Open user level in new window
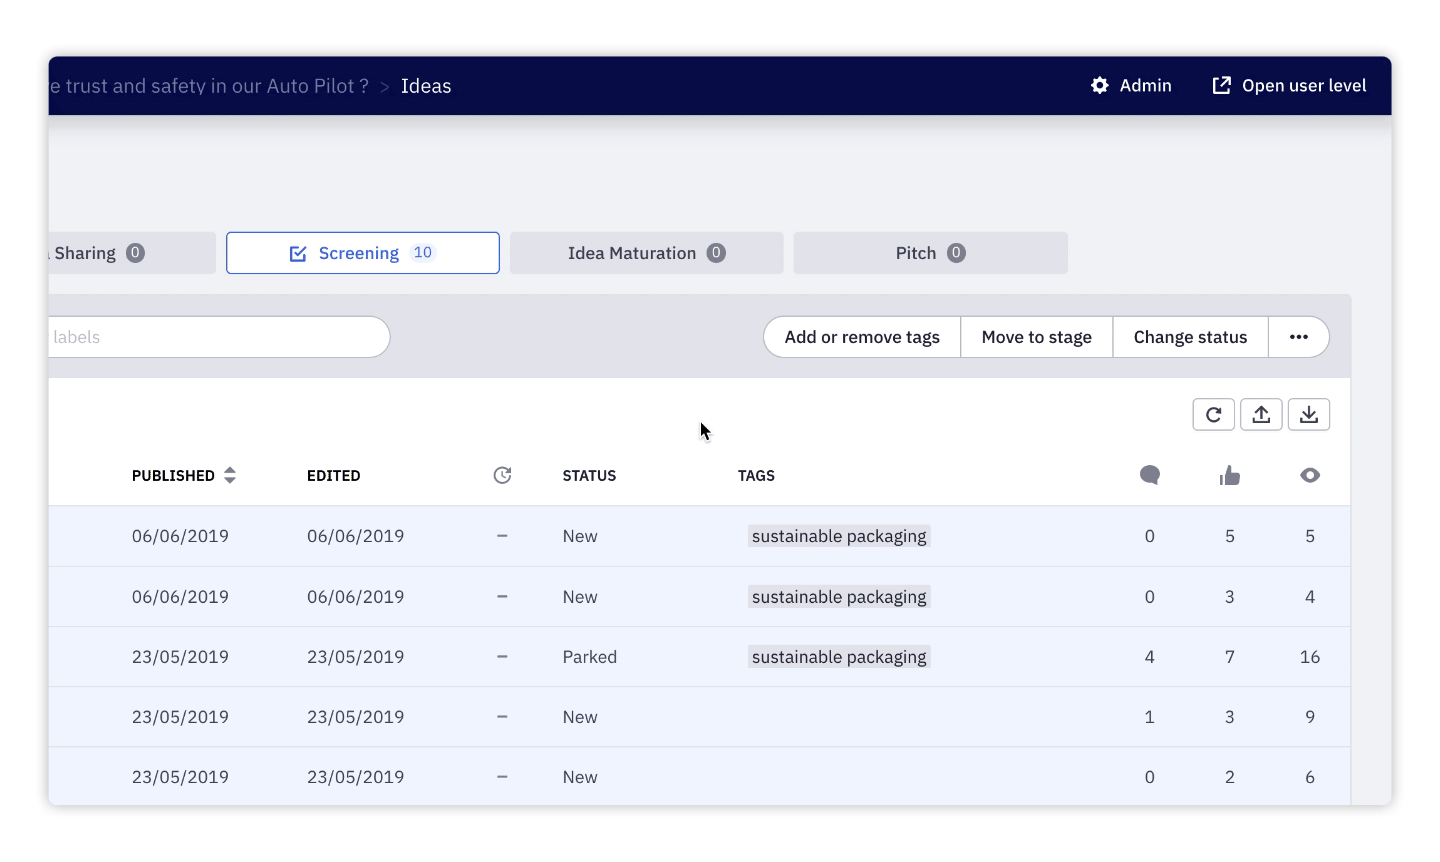The image size is (1440, 862). coord(1289,86)
